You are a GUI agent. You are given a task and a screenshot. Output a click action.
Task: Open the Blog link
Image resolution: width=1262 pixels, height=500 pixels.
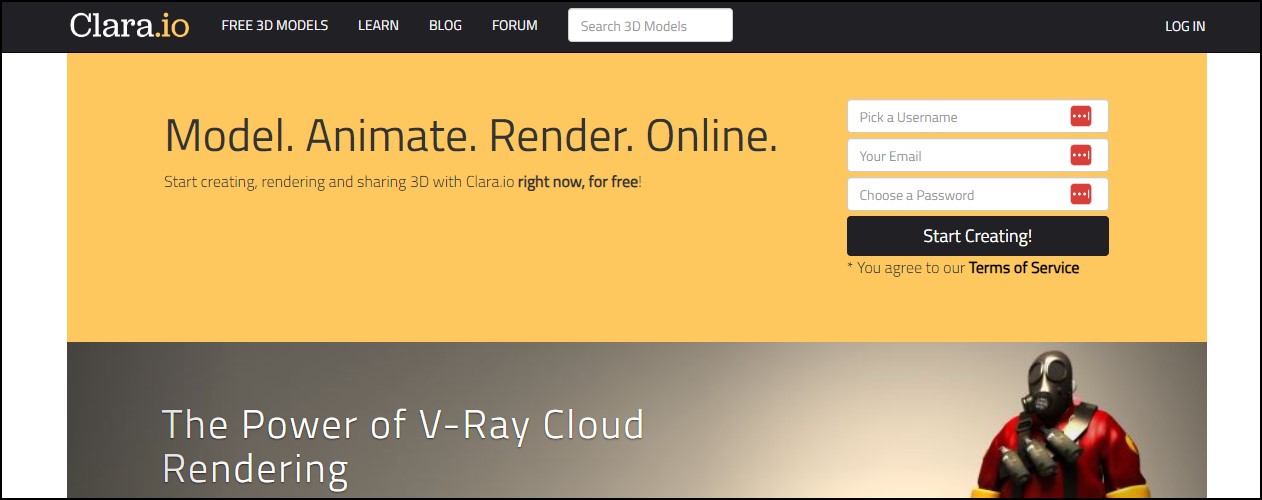[x=445, y=26]
